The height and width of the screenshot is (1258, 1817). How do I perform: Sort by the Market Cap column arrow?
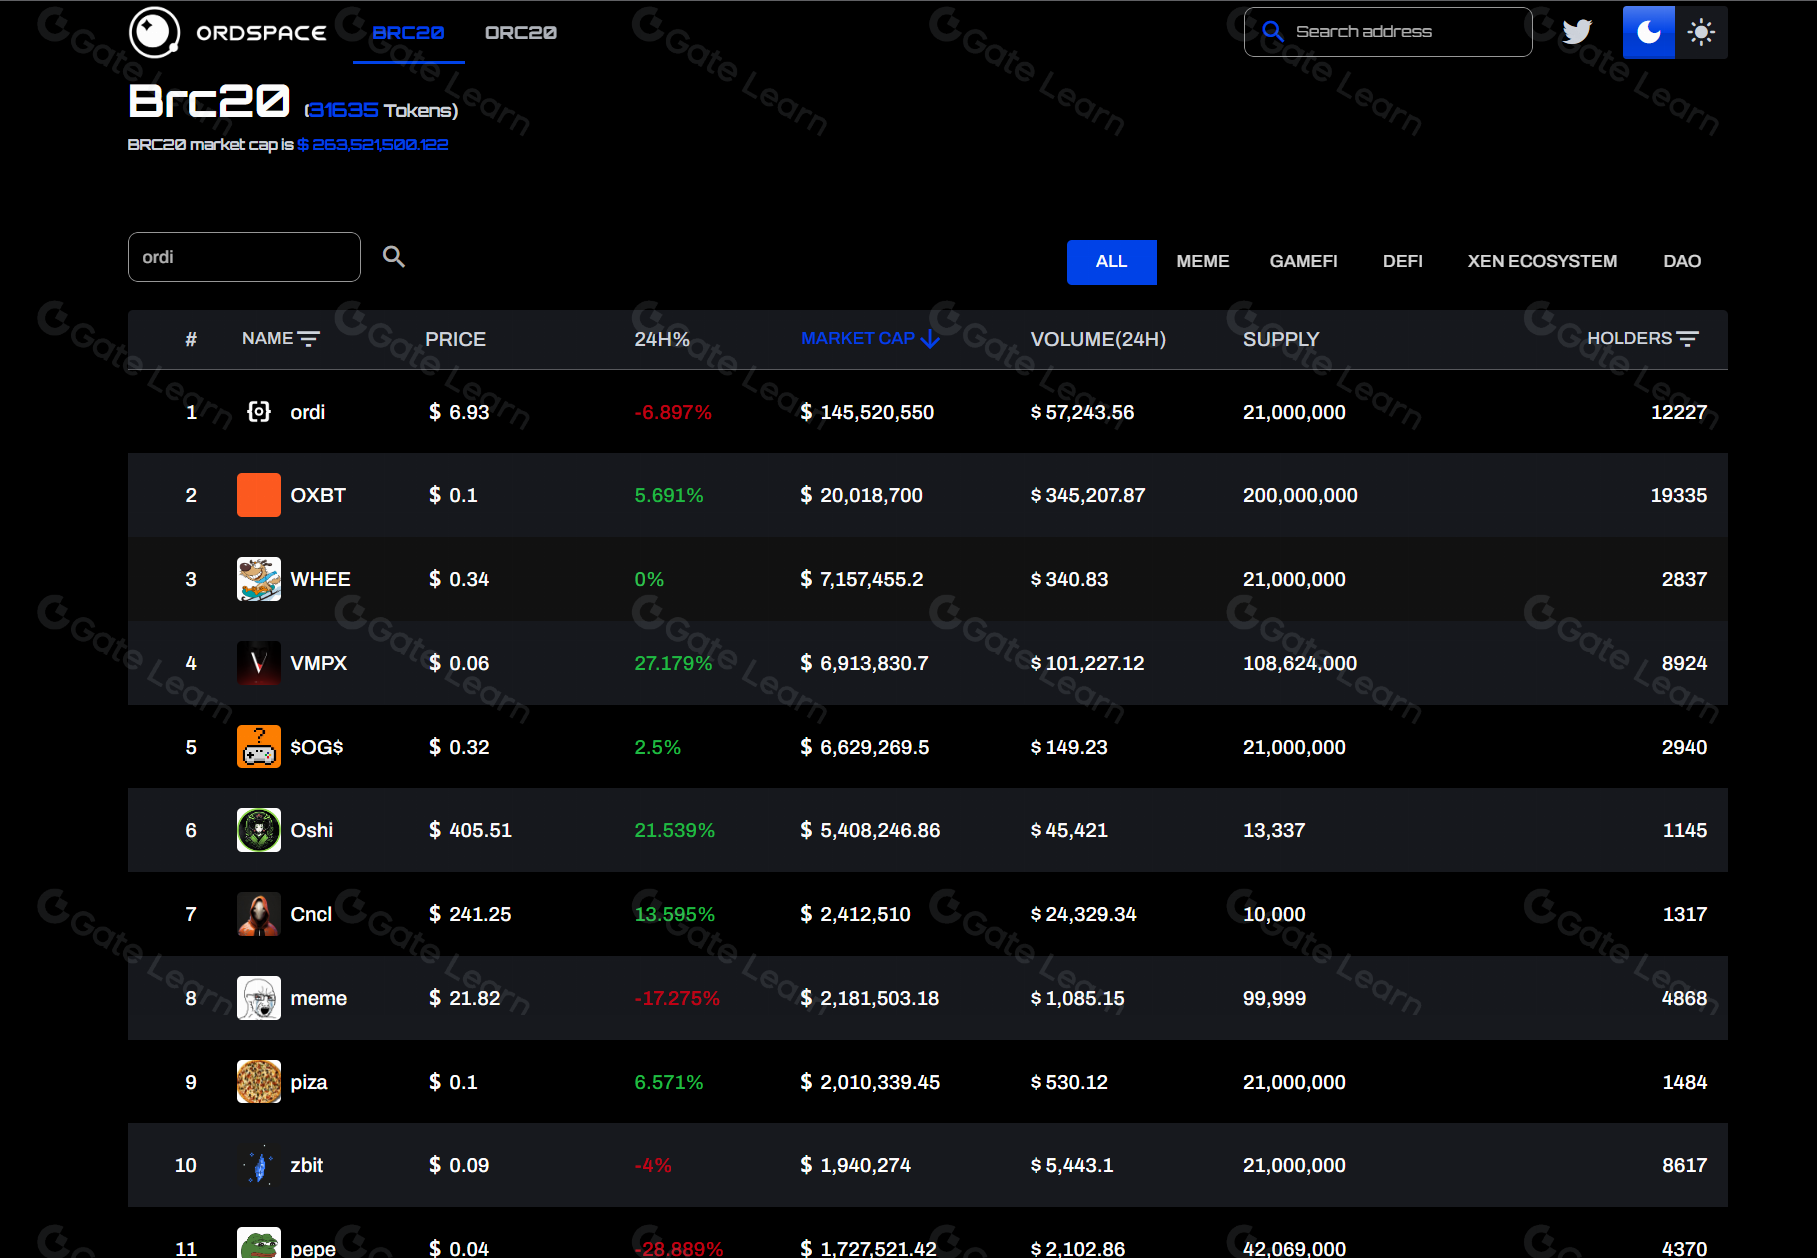tap(930, 339)
